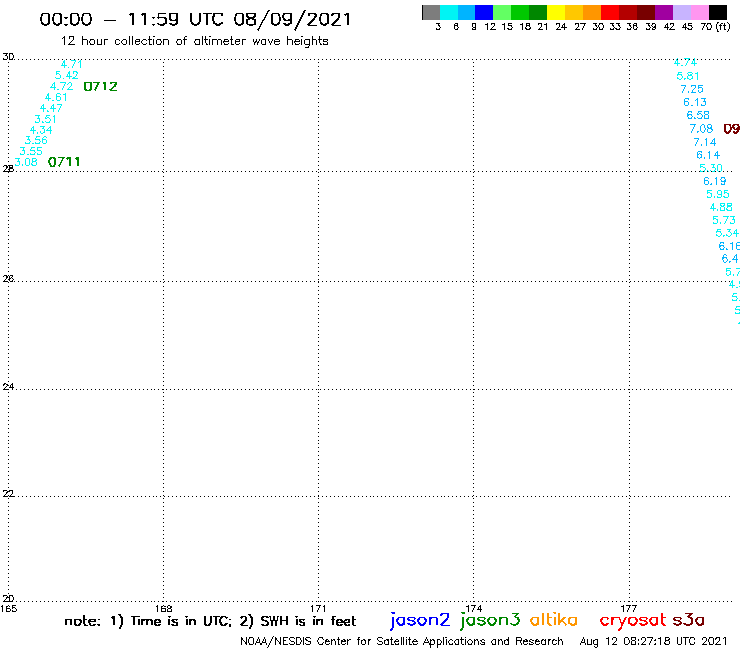740x650 pixels.
Task: Click the timestamp 'Aug 12 08:27:18 UTC 2021'
Action: point(654,641)
